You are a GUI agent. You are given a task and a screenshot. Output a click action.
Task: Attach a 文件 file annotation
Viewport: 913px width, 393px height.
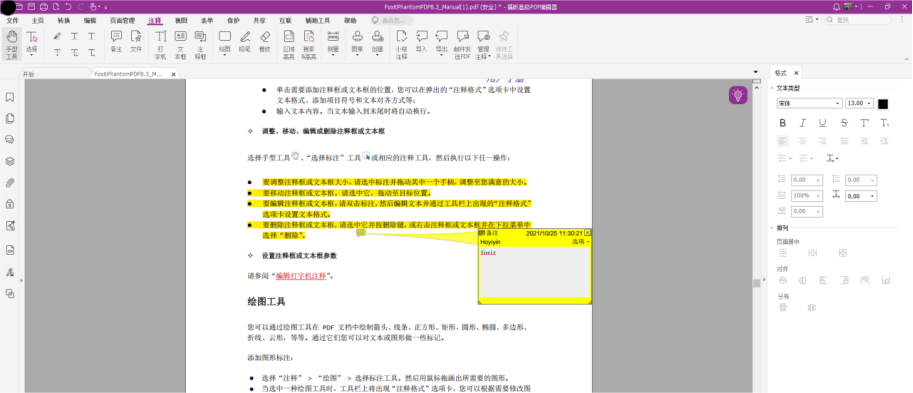pyautogui.click(x=136, y=42)
